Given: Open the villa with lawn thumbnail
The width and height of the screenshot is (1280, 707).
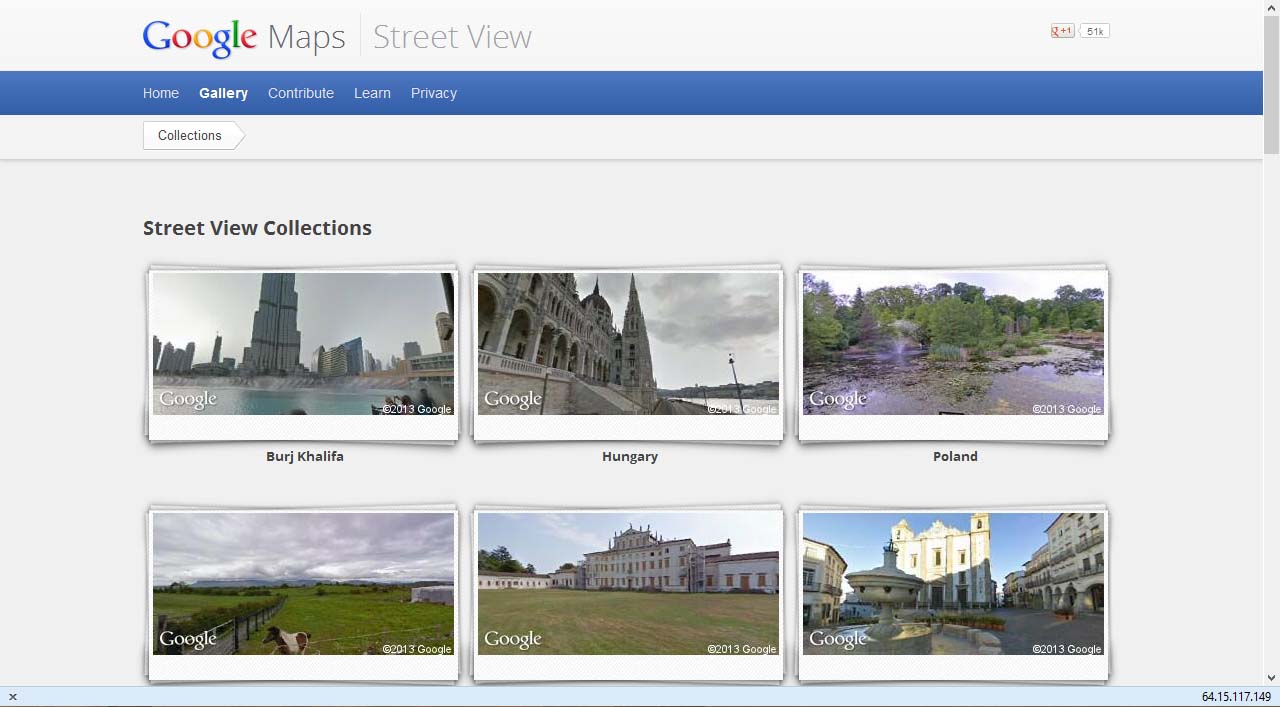Looking at the screenshot, I should [x=628, y=584].
